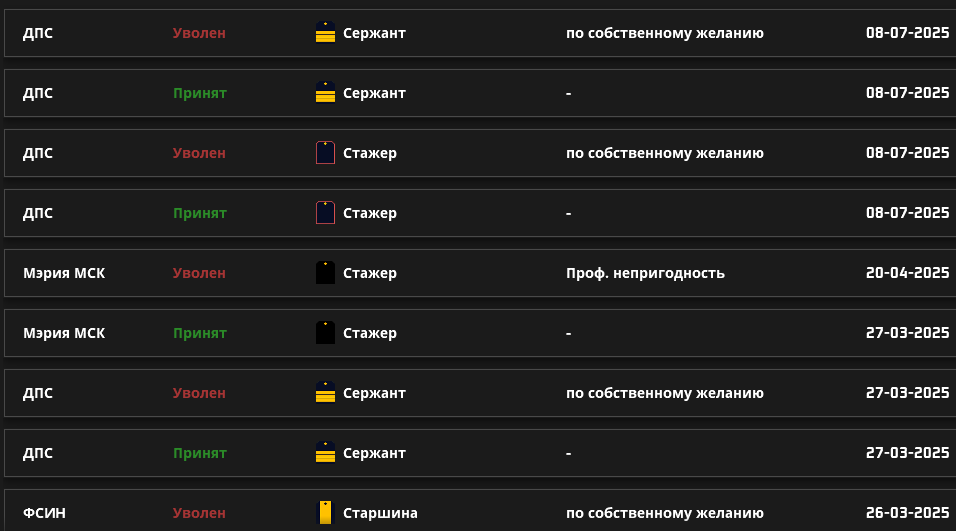Image resolution: width=956 pixels, height=531 pixels.
Task: Click Сержант insignia icon in Принят row dated 08-07-2025
Action: coord(326,93)
